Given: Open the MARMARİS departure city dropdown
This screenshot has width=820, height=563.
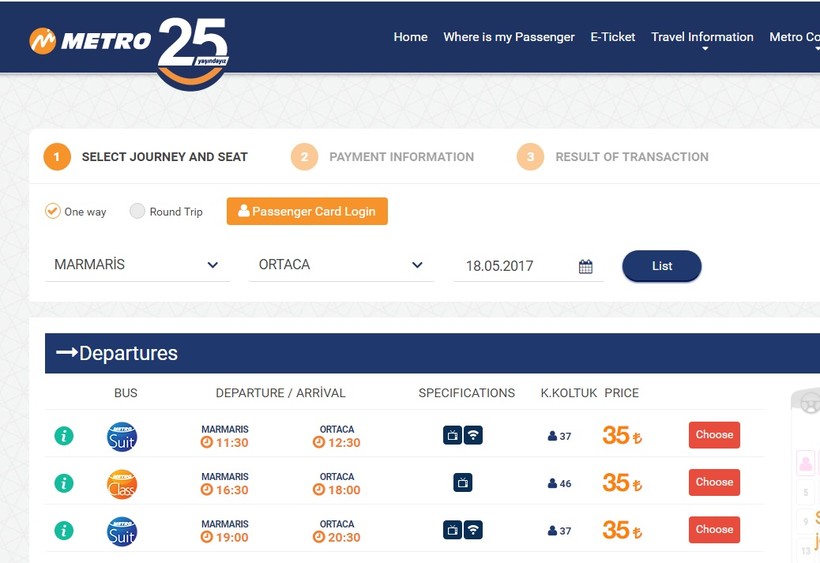Looking at the screenshot, I should 137,265.
